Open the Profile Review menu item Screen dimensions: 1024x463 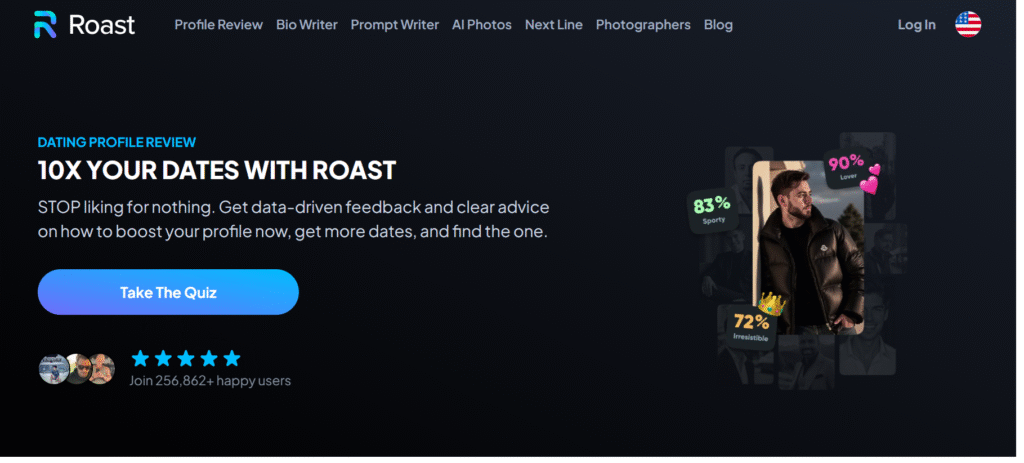coord(219,25)
